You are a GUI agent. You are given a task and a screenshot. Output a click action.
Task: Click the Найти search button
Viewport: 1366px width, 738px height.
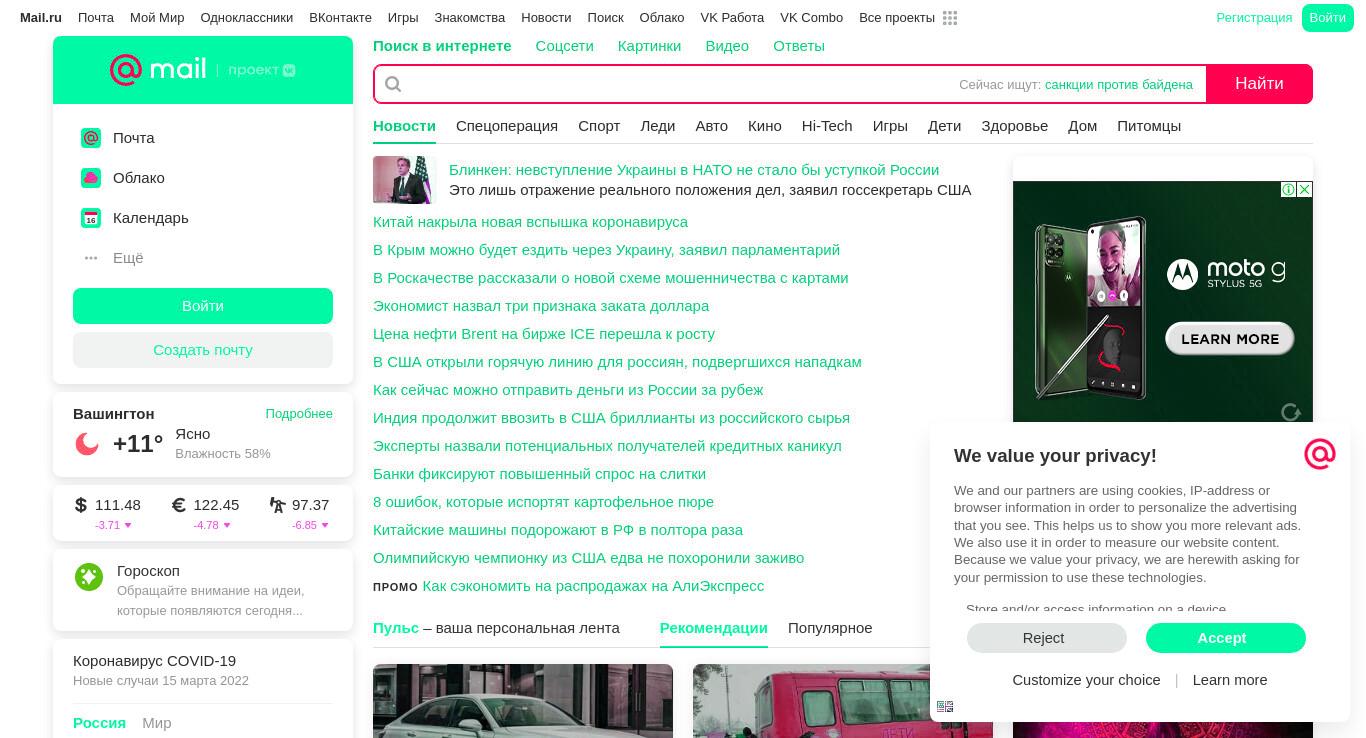pyautogui.click(x=1259, y=84)
